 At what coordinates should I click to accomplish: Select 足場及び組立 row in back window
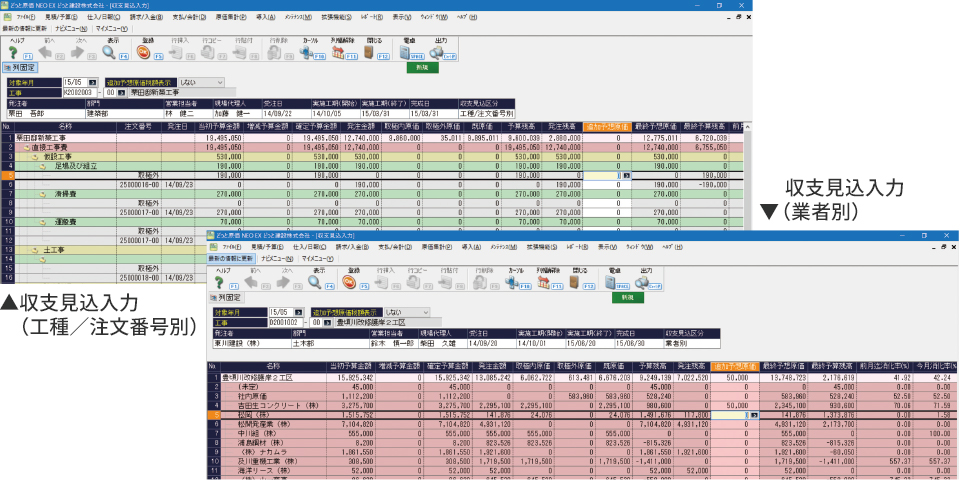pos(373,167)
